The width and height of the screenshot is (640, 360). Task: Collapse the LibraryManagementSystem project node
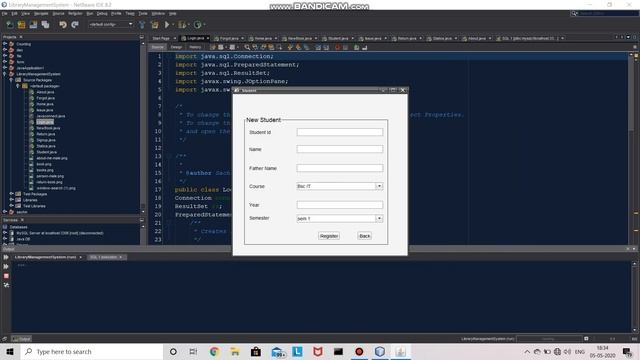click(4, 74)
